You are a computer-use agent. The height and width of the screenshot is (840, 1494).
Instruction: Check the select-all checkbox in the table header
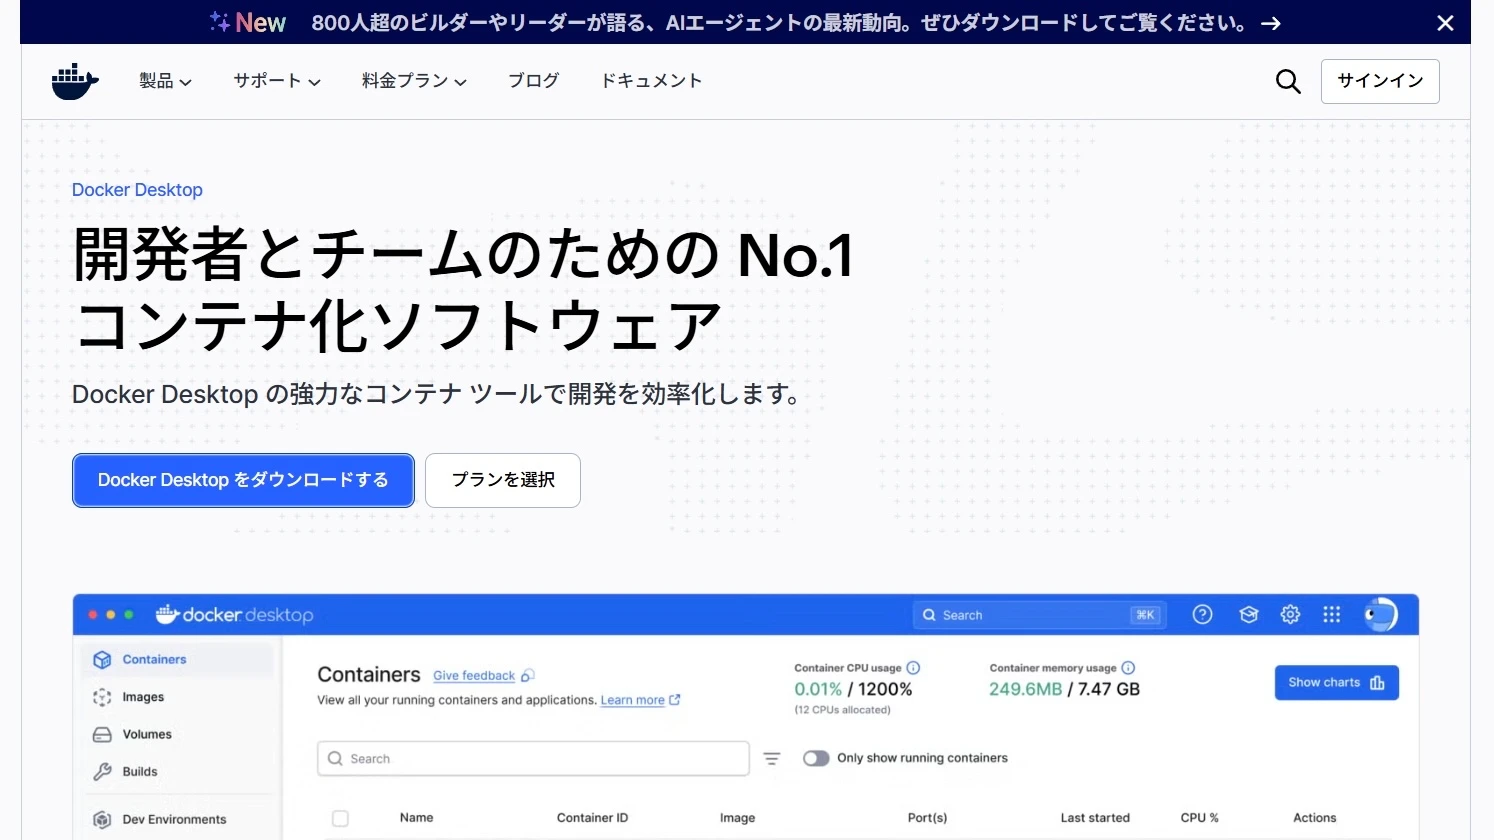(x=340, y=819)
